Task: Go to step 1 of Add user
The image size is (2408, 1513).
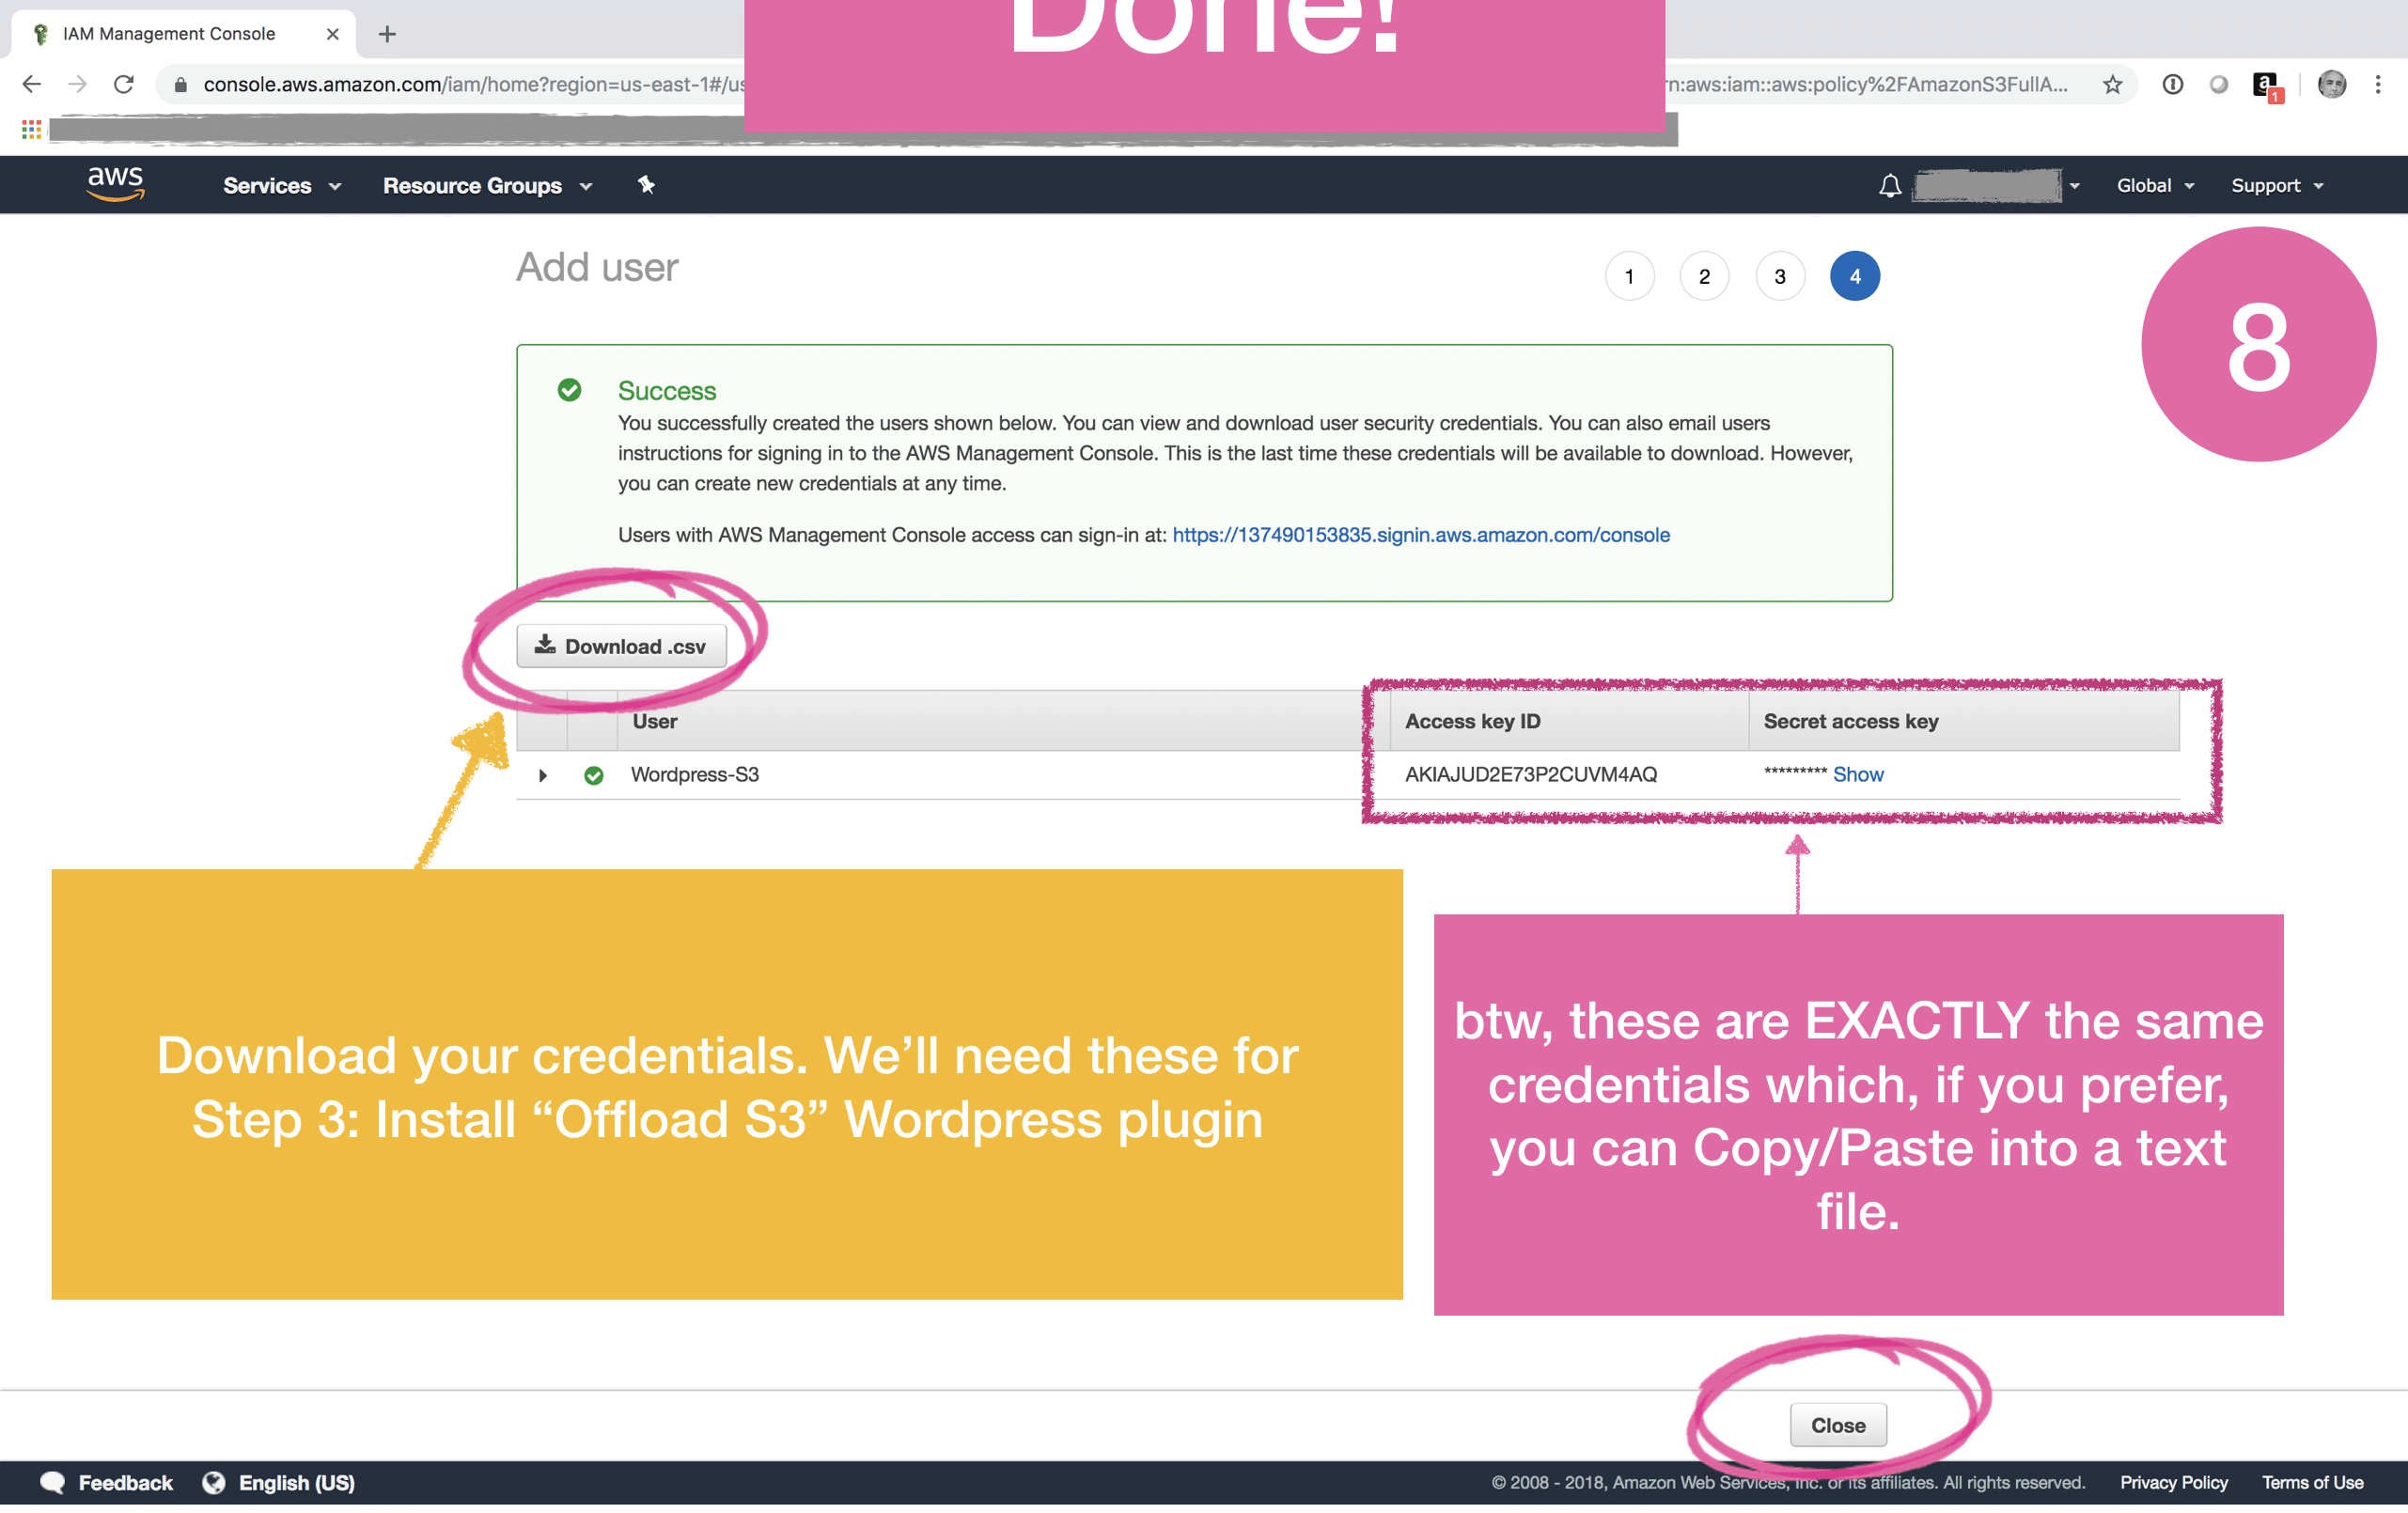Action: (x=1629, y=276)
